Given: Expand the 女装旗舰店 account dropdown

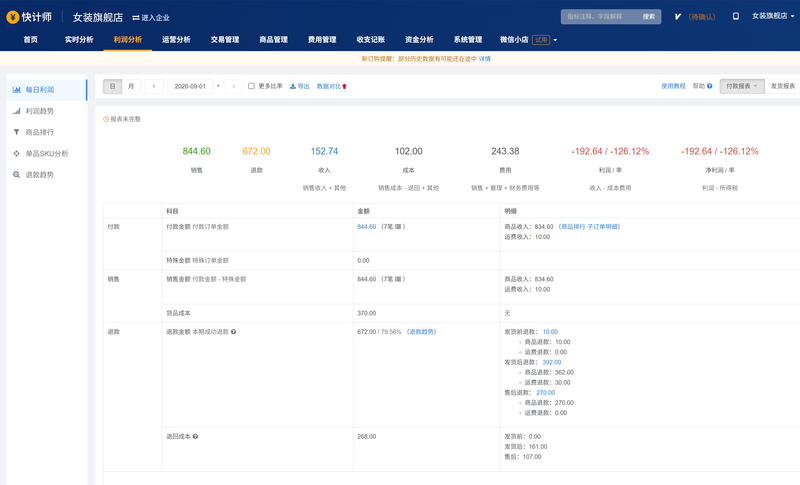Looking at the screenshot, I should pyautogui.click(x=773, y=16).
